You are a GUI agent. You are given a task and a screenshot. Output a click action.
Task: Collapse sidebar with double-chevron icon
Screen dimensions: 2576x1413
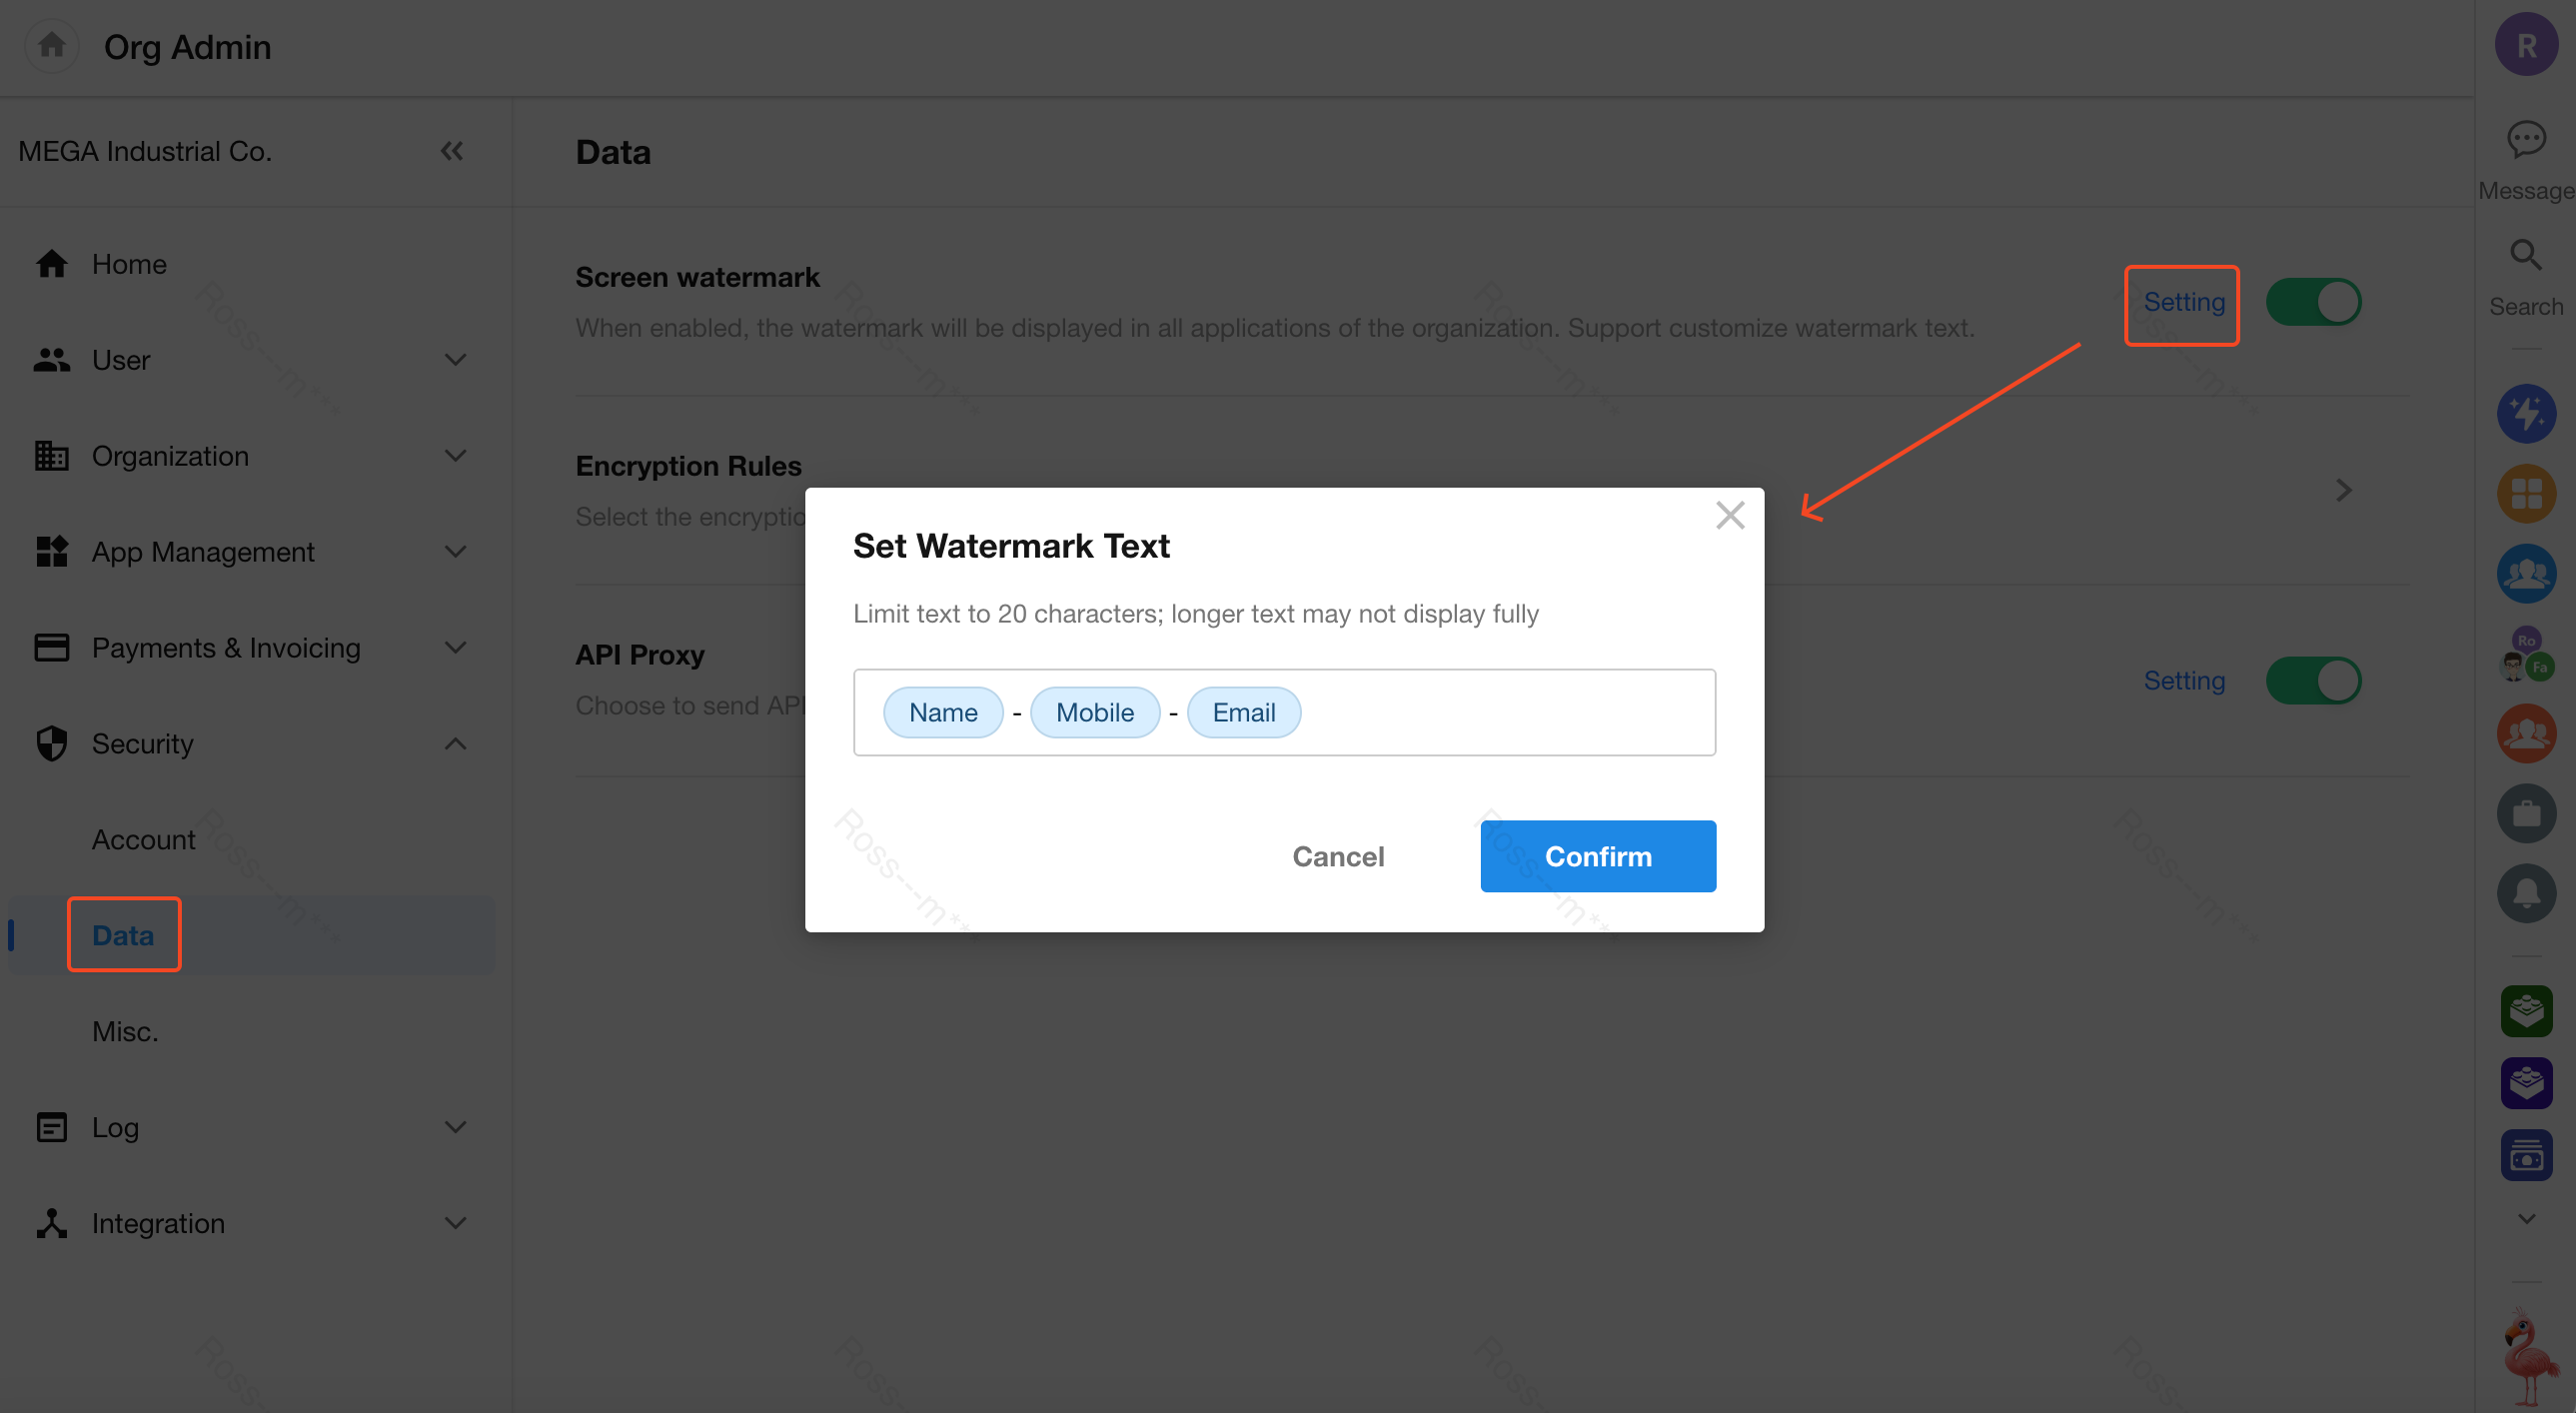click(x=452, y=151)
